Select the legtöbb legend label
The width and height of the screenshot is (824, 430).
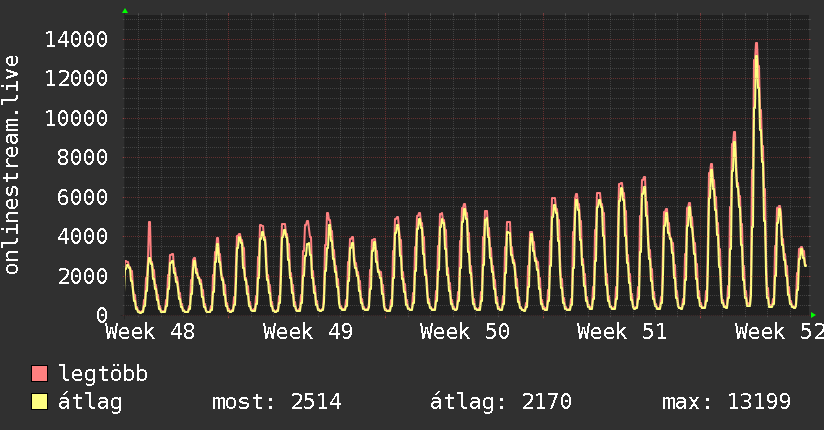point(103,374)
